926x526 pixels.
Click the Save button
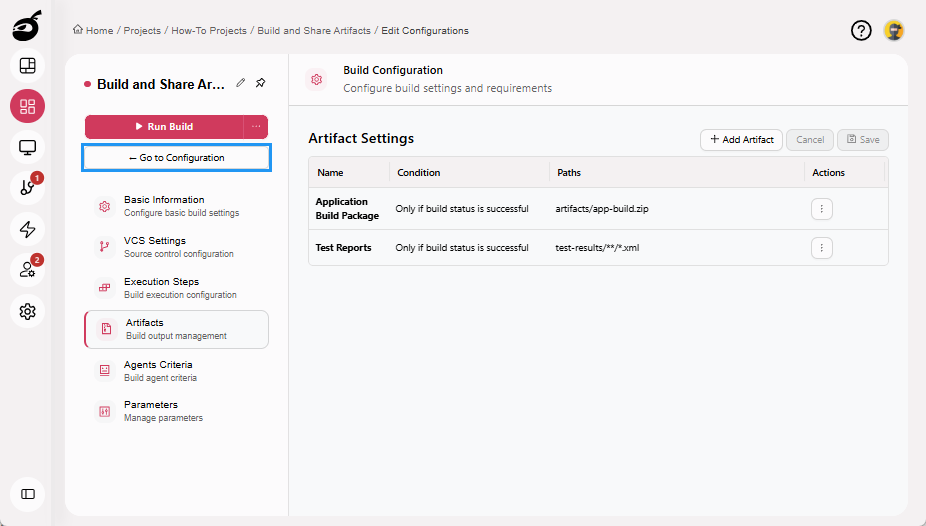863,140
